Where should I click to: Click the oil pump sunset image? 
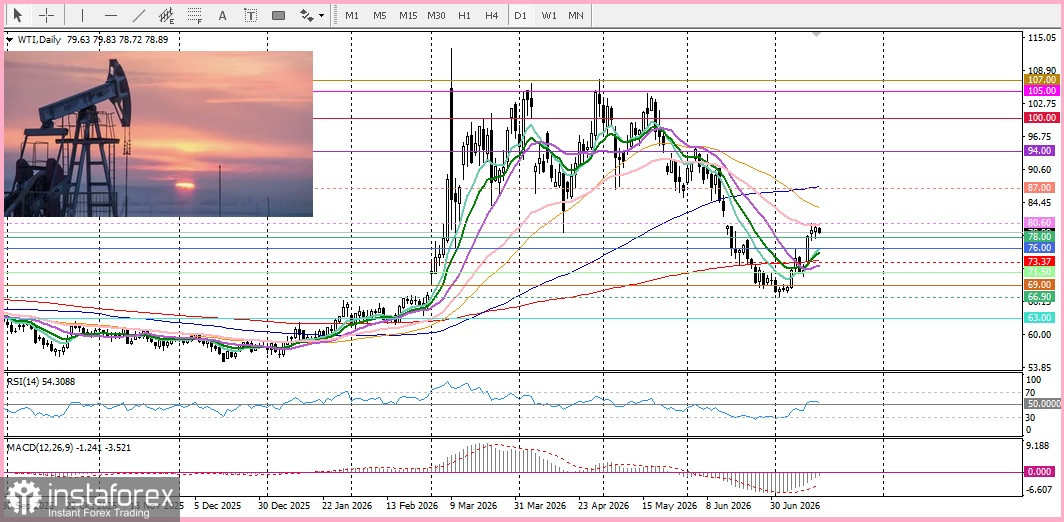(x=159, y=134)
